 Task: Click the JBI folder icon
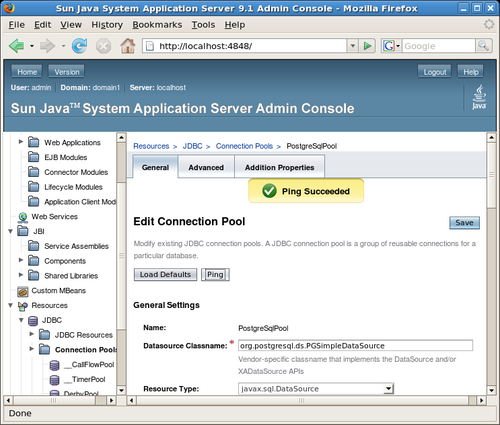click(x=23, y=231)
